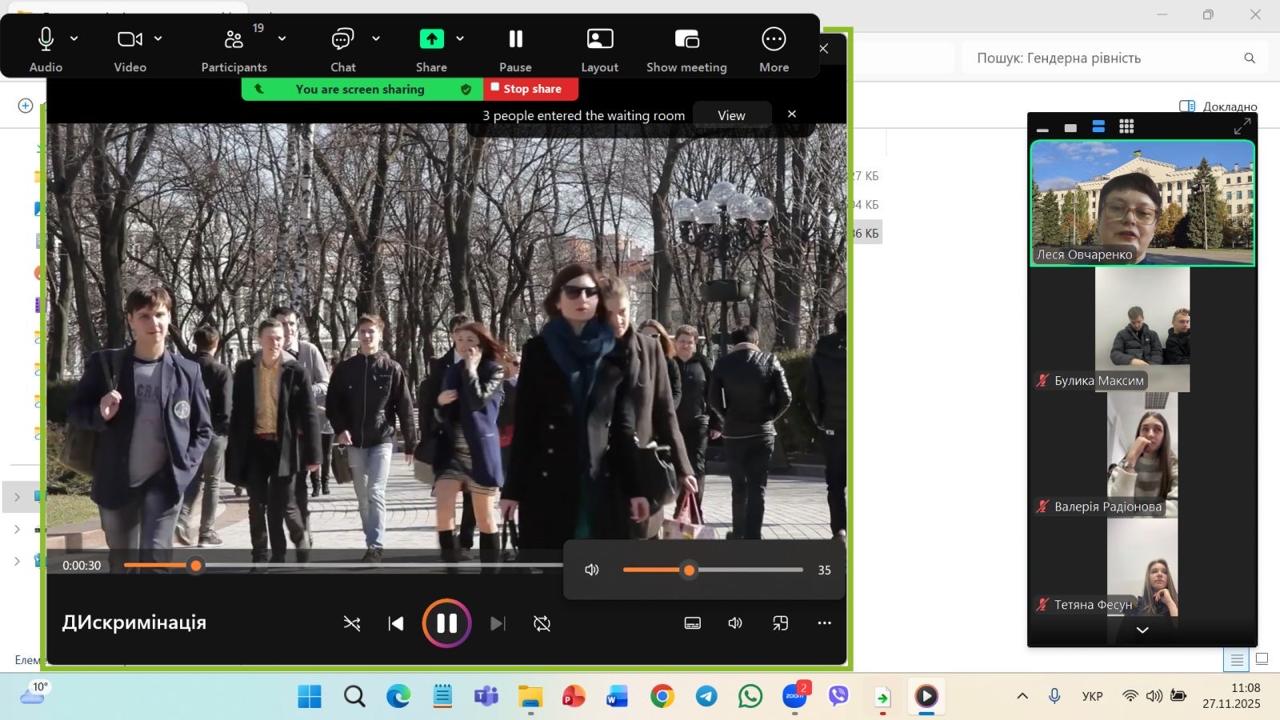Expand the Video options arrow
1280x720 pixels.
pos(158,39)
